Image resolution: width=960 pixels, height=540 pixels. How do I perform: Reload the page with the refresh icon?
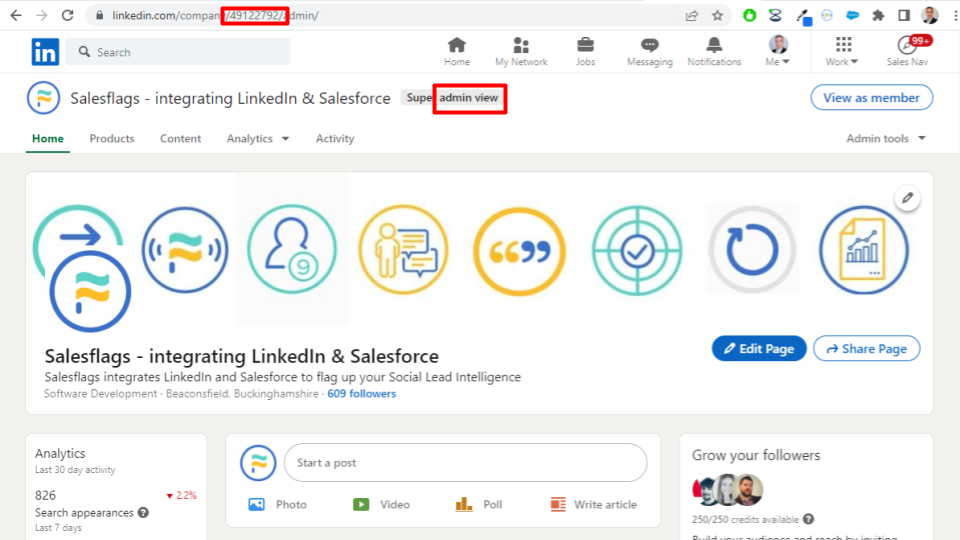(67, 15)
